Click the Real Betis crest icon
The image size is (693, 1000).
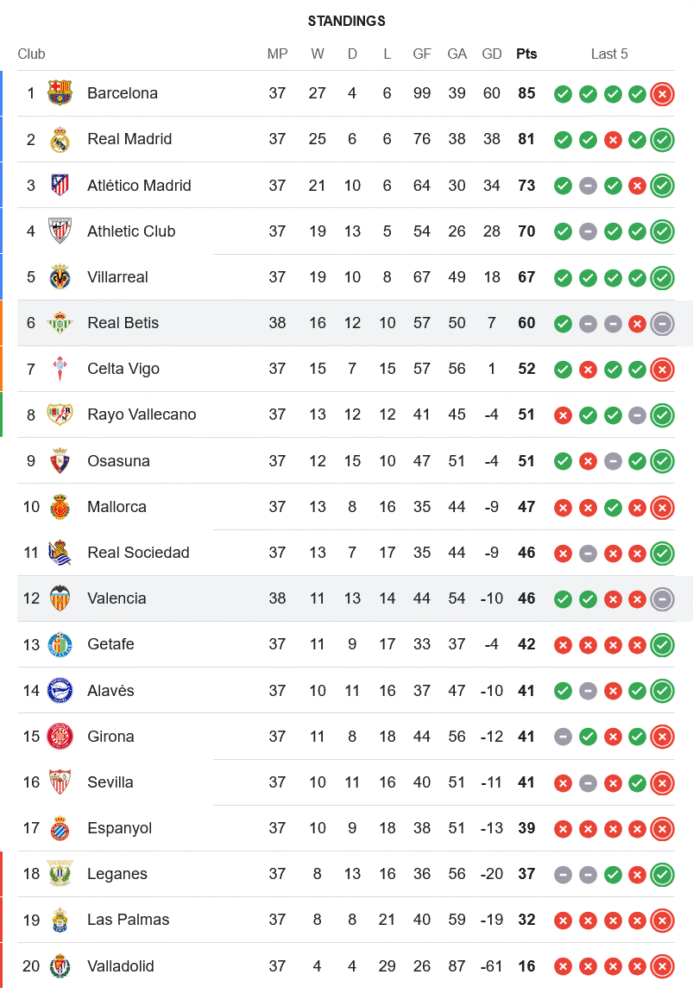60,323
